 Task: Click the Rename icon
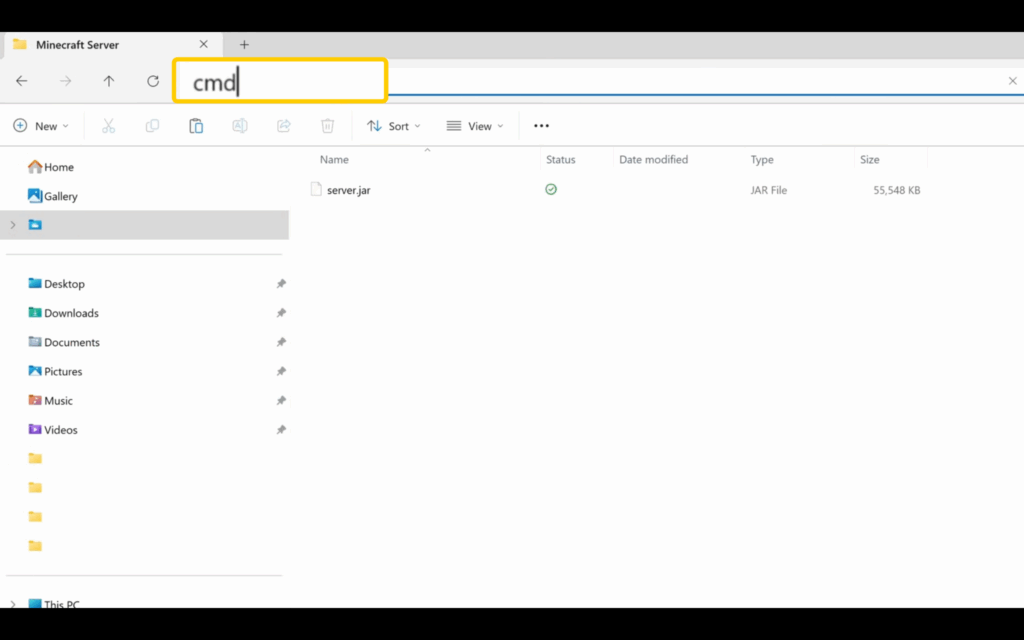point(240,126)
